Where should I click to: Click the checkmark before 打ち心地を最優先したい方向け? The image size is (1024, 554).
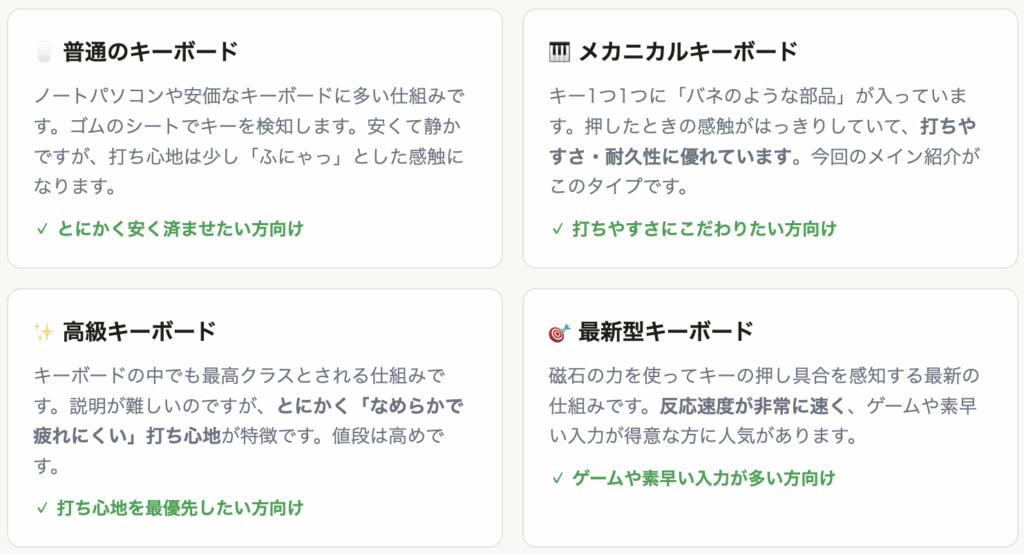42,508
